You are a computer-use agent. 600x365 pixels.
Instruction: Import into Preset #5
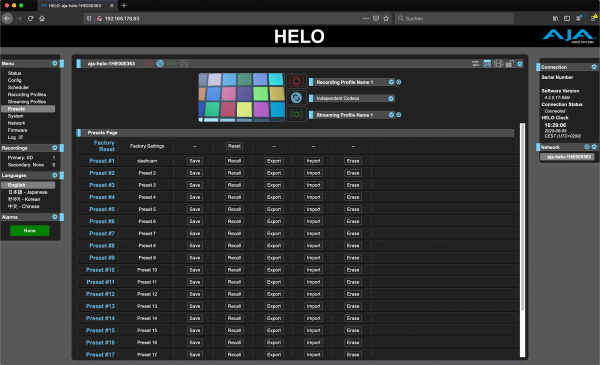pyautogui.click(x=313, y=209)
